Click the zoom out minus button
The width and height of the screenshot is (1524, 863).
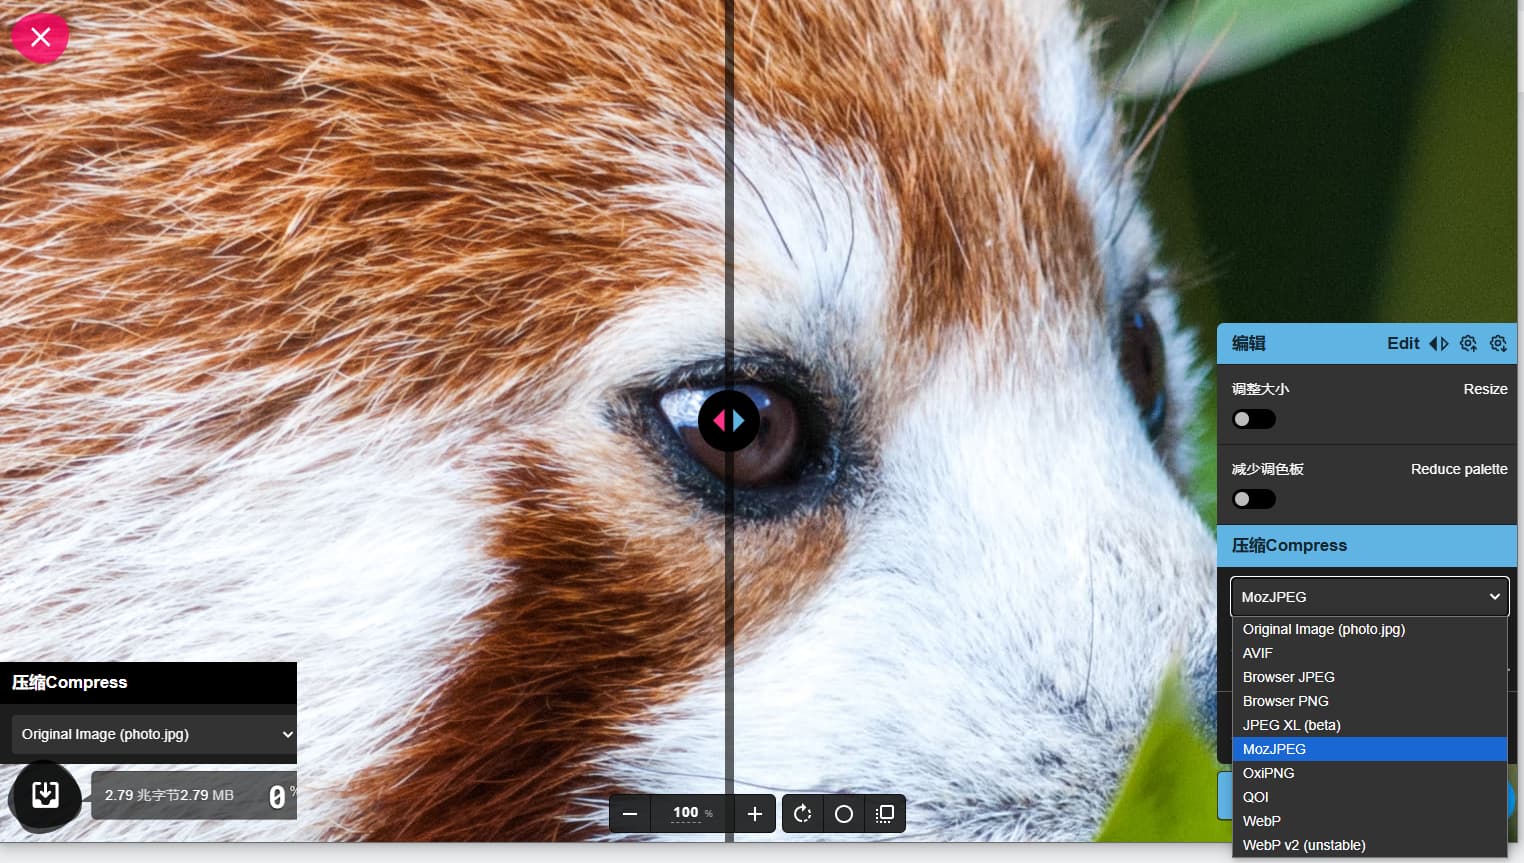tap(630, 814)
